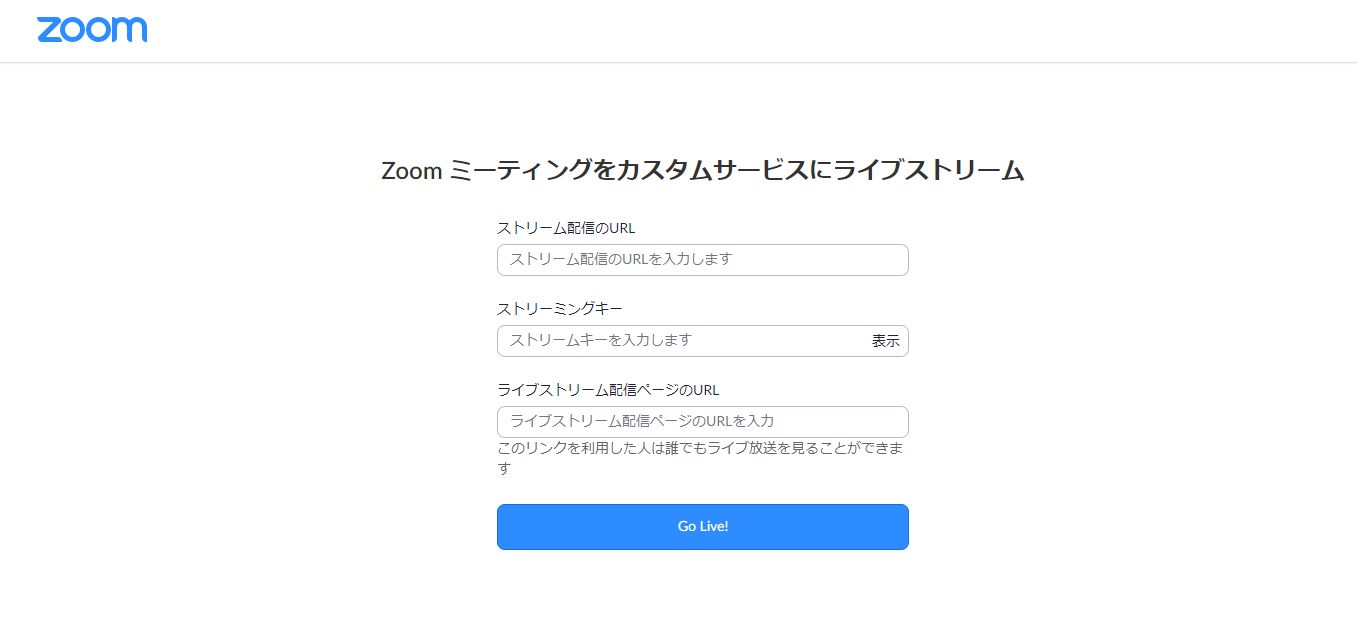Focus the ストリーミングキー input field

(680, 341)
